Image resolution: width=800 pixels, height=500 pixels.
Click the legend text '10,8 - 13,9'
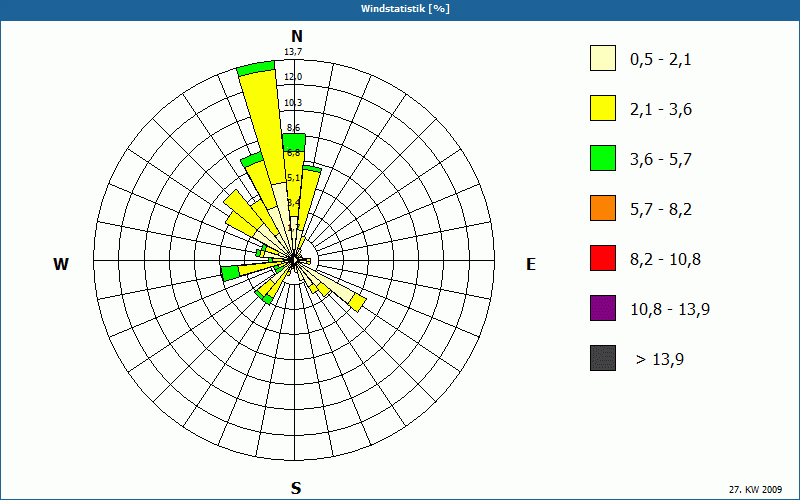coord(670,310)
